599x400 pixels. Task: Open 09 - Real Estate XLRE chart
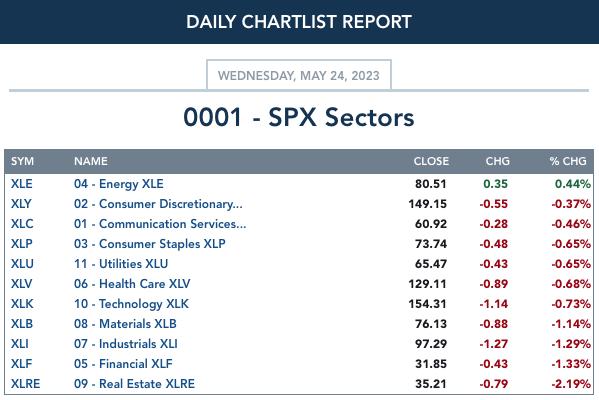point(134,384)
